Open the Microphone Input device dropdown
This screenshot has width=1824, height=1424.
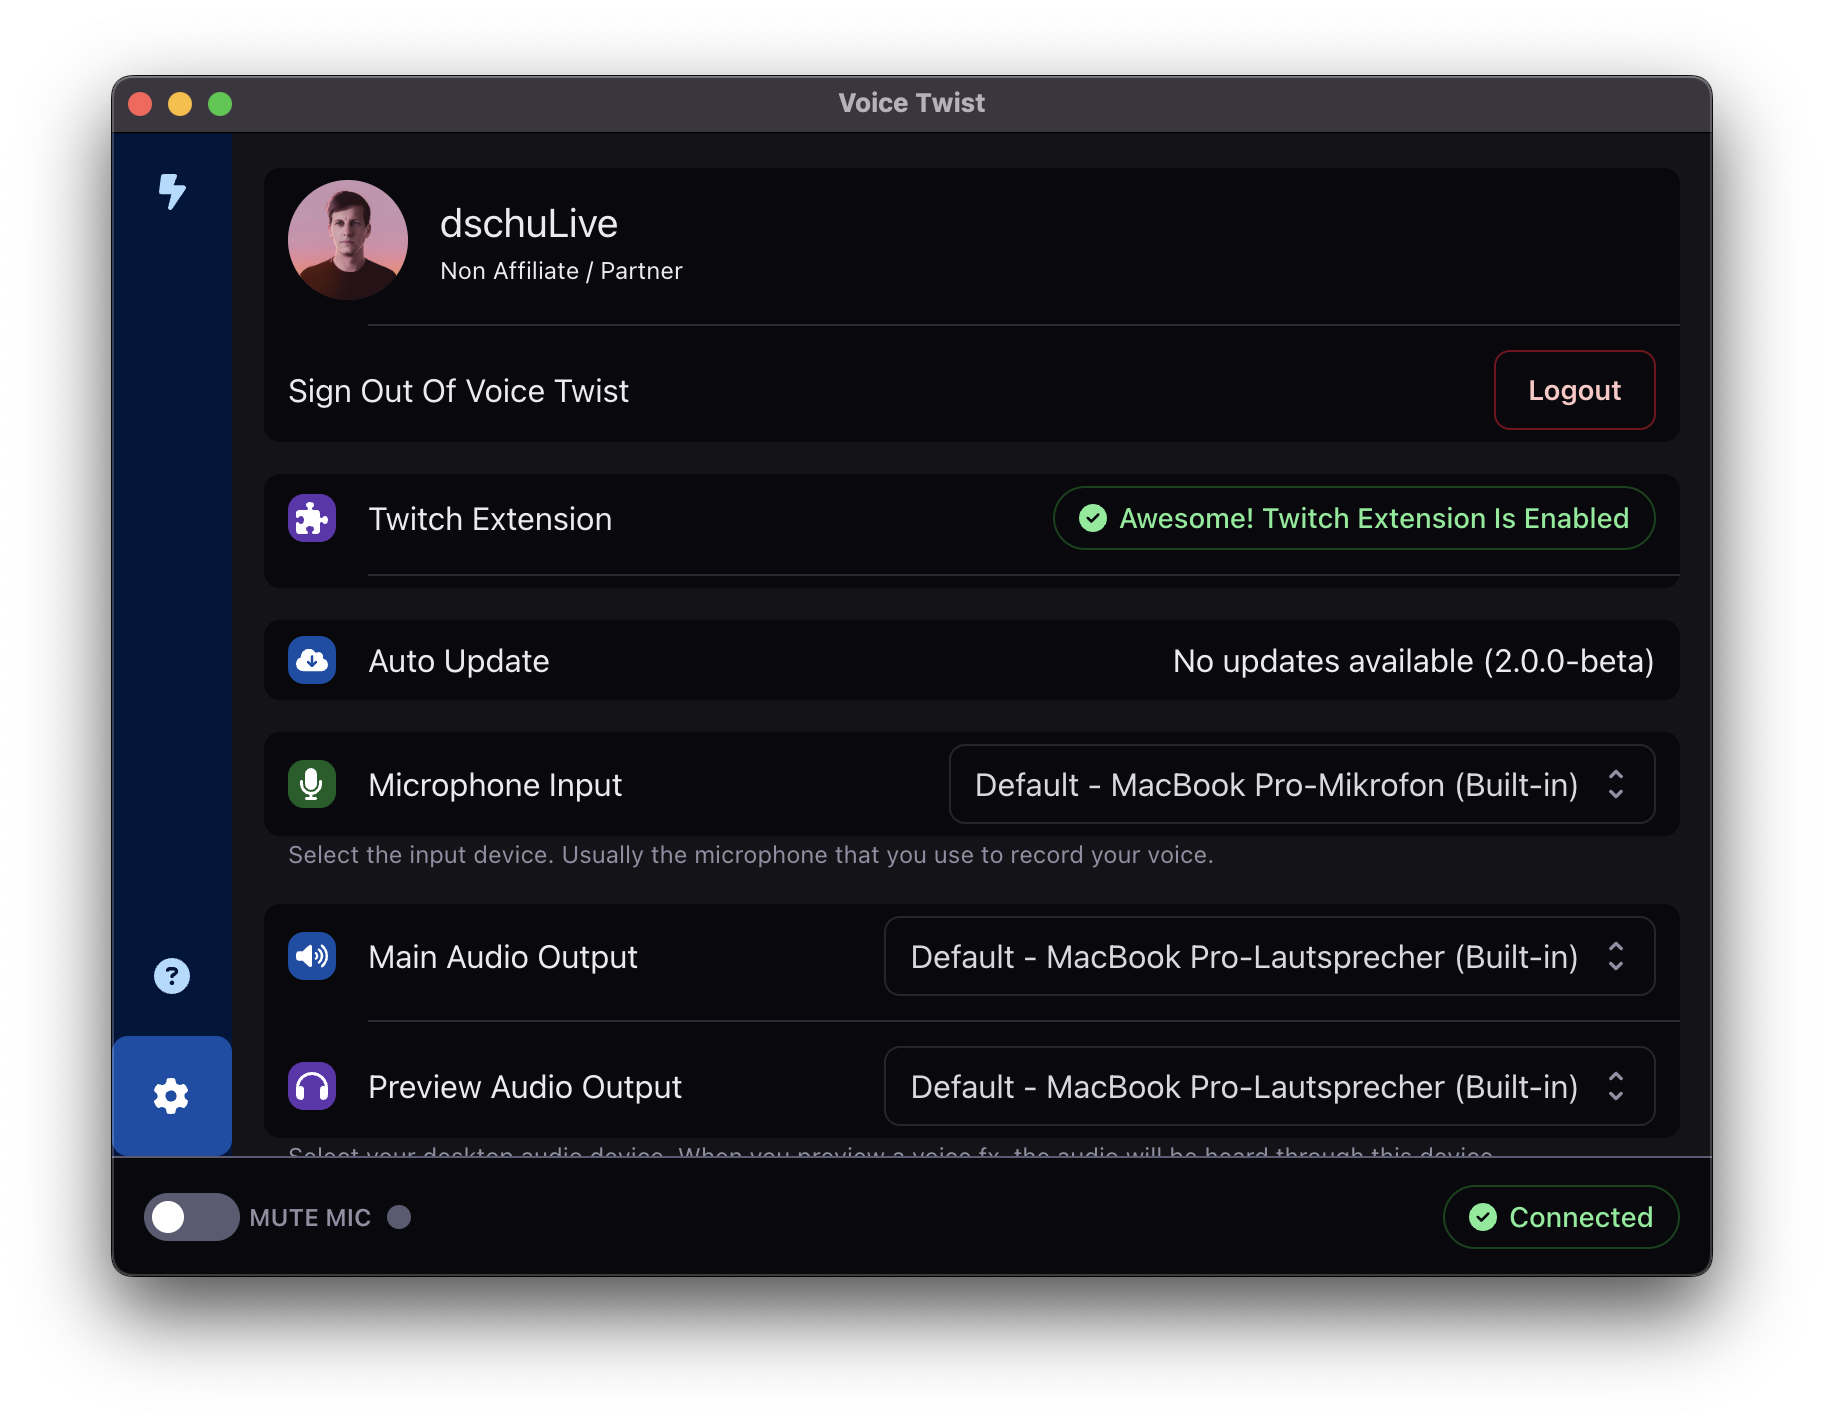pos(1302,784)
